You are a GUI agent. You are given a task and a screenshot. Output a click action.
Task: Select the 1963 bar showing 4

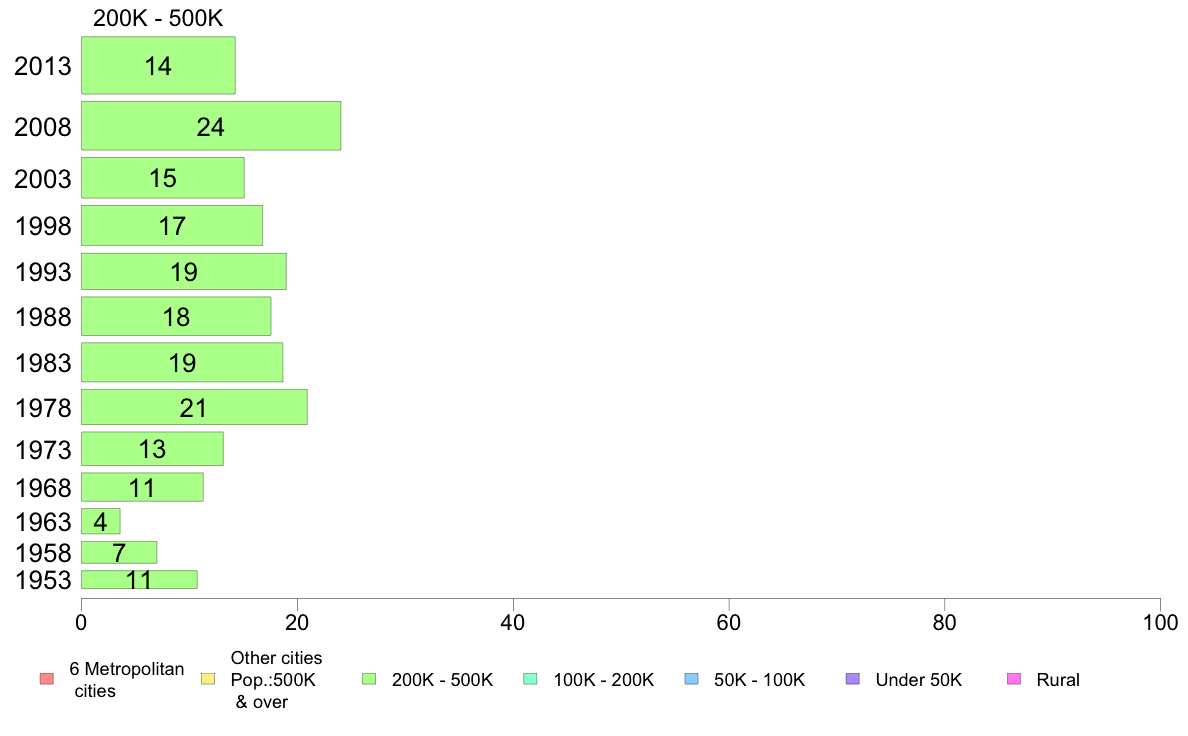(101, 521)
